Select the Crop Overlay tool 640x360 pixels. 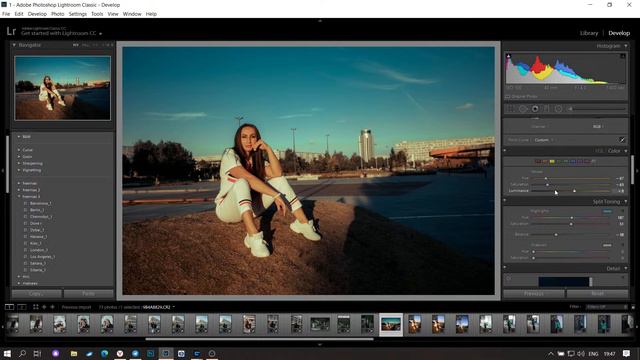[511, 109]
